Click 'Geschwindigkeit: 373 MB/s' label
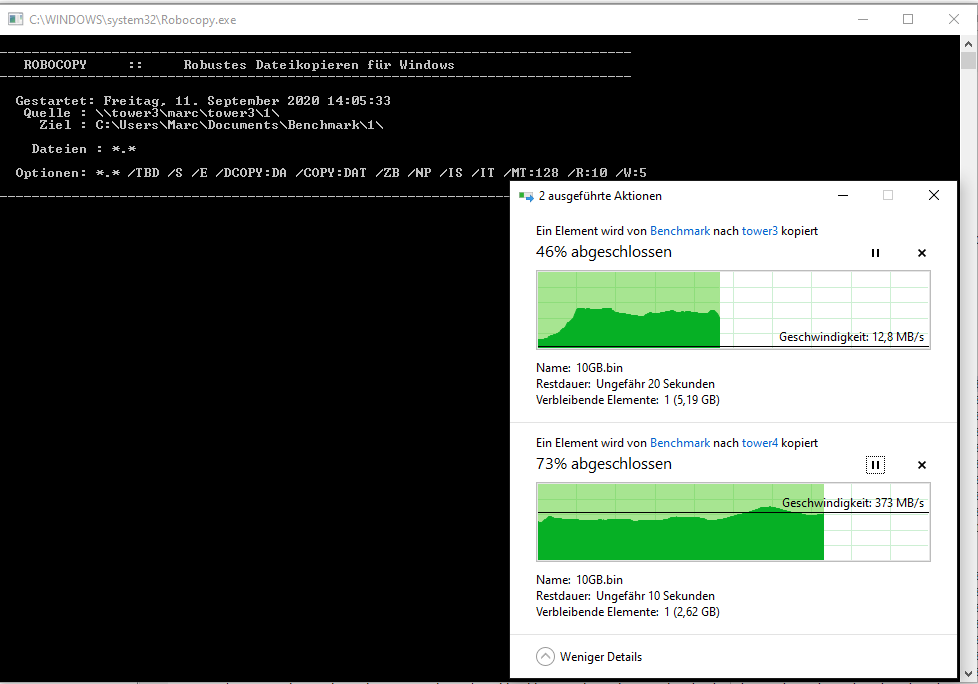978x684 pixels. [853, 503]
